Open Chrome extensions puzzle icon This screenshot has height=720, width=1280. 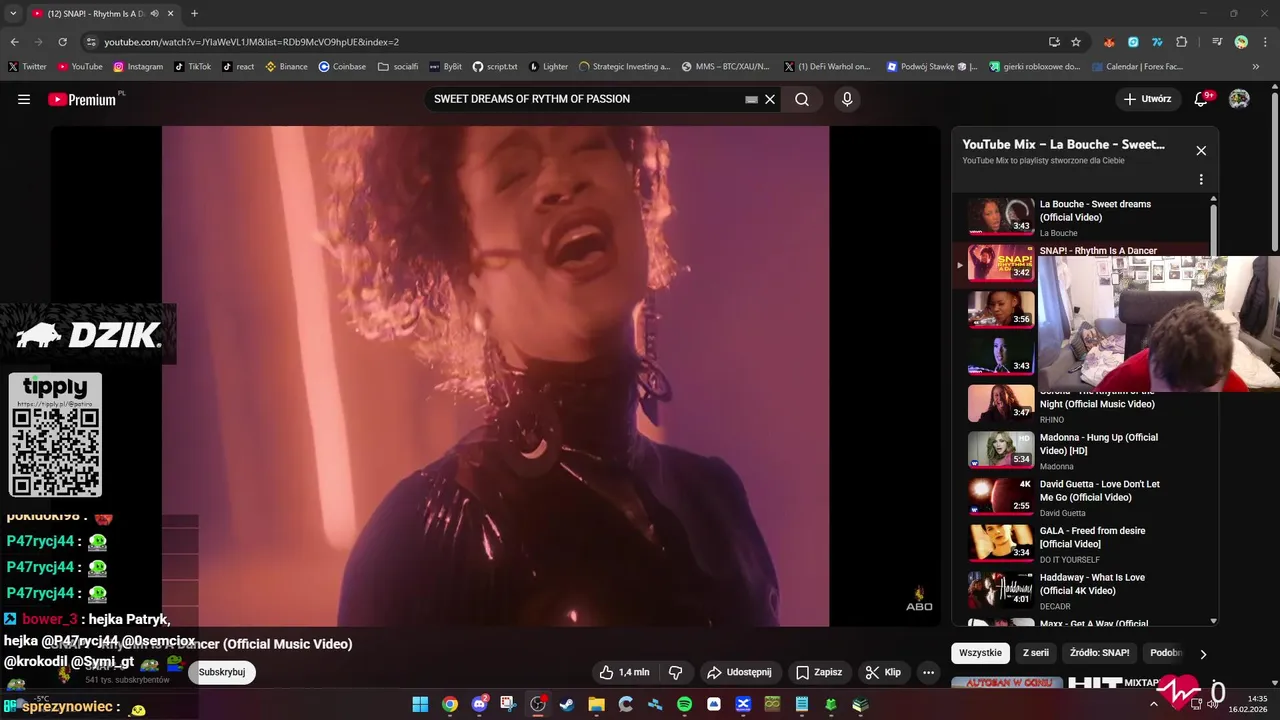(x=1181, y=42)
